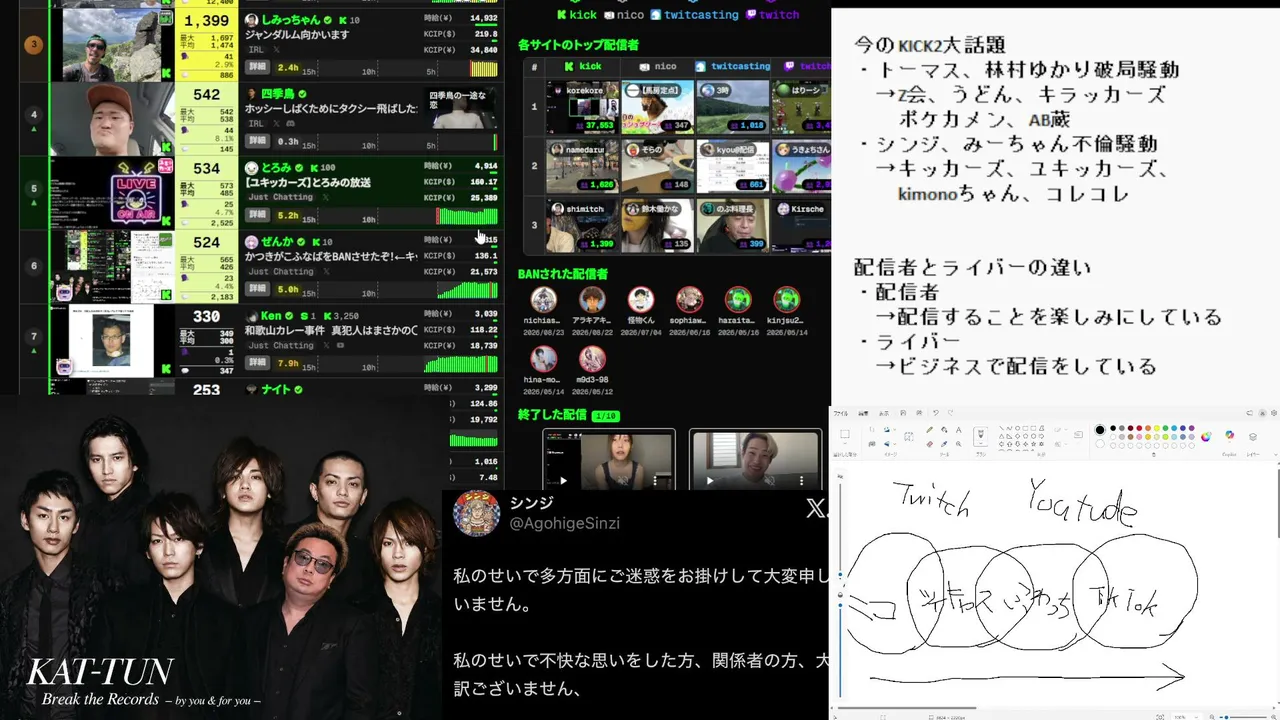Click the banned streamer 怪物くん avatar
This screenshot has width=1280, height=720.
[640, 300]
